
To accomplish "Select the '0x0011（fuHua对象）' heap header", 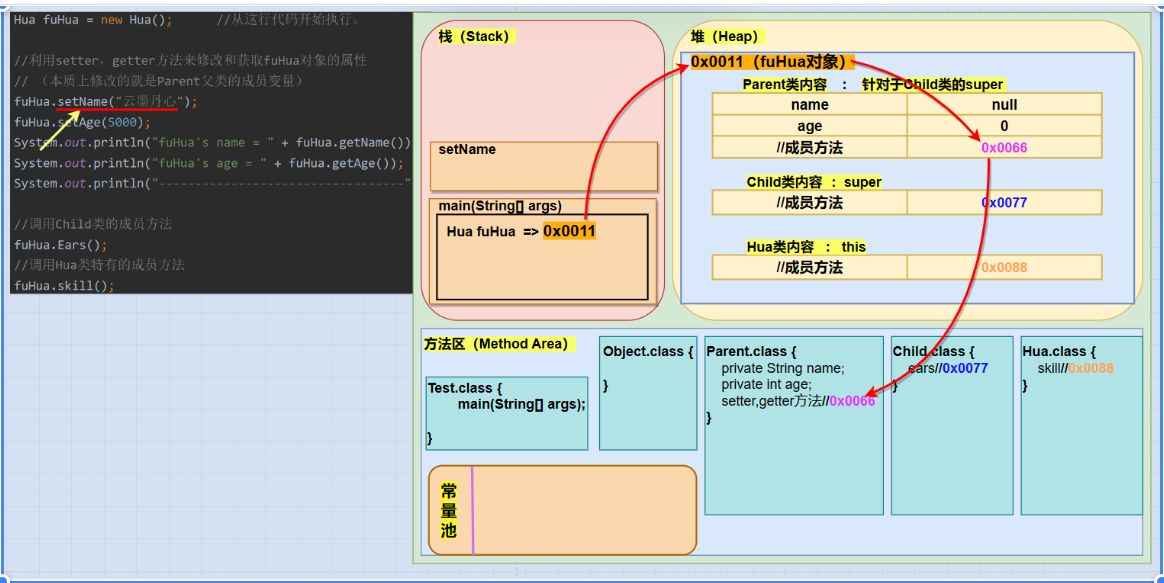I will point(772,62).
